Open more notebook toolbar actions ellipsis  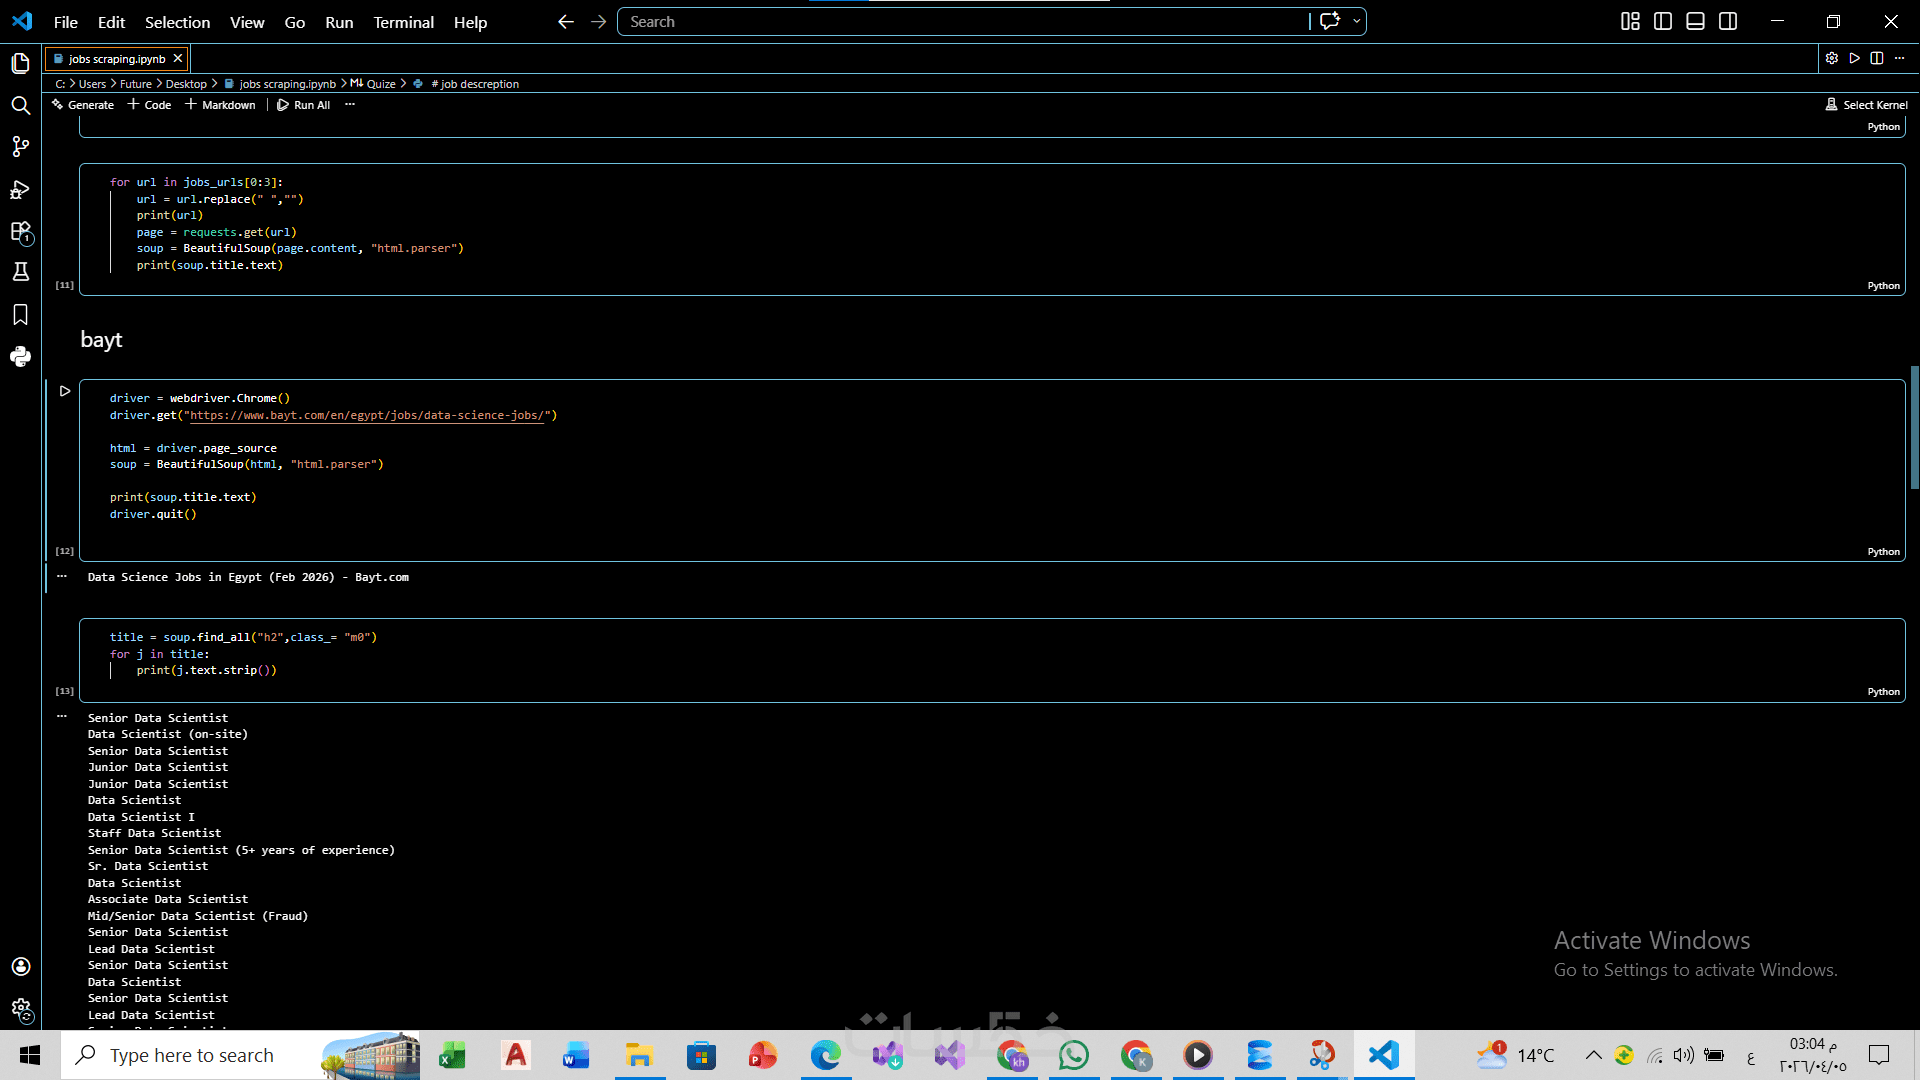click(x=349, y=105)
